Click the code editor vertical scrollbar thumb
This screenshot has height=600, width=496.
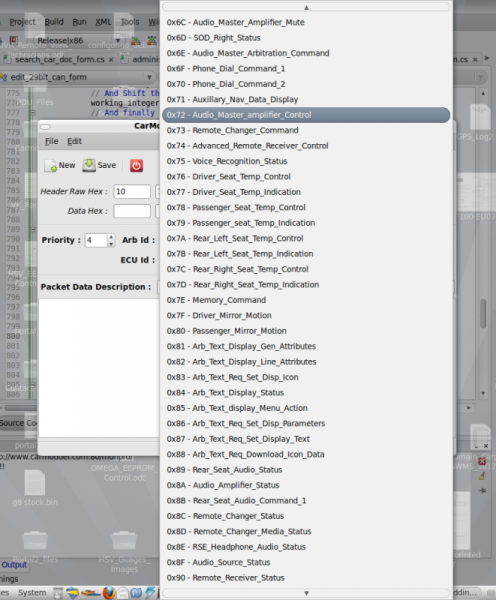point(483,314)
